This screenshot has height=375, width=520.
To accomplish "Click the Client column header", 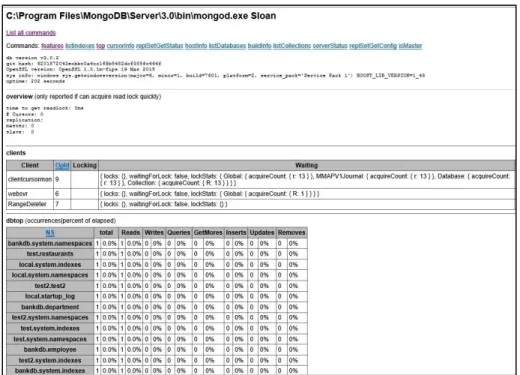I will click(30, 165).
